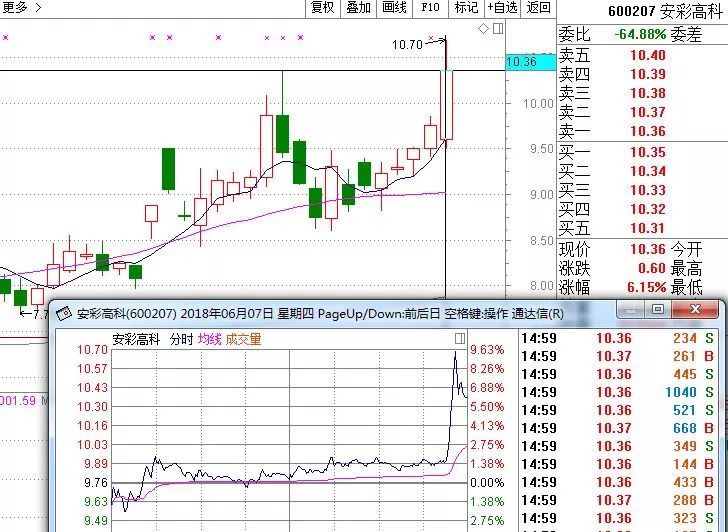
Task: Minimize the intraday popup window
Action: [630, 310]
